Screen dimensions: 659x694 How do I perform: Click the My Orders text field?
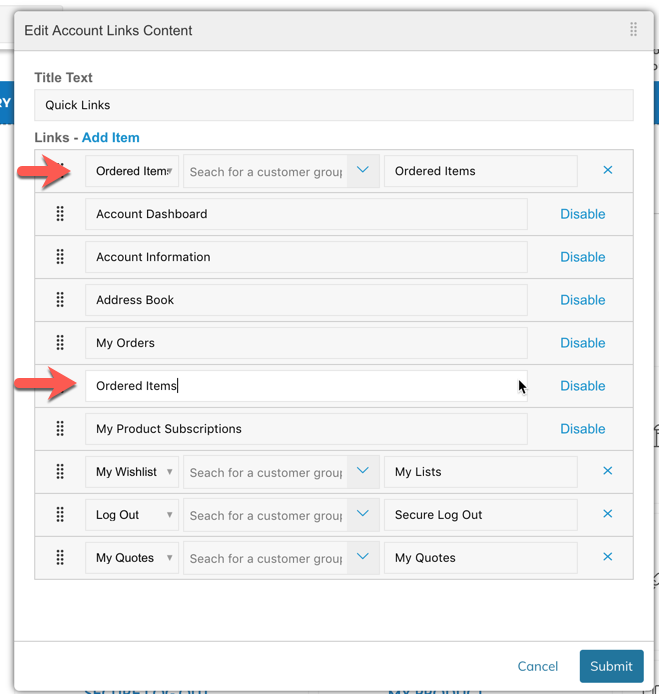(x=306, y=343)
